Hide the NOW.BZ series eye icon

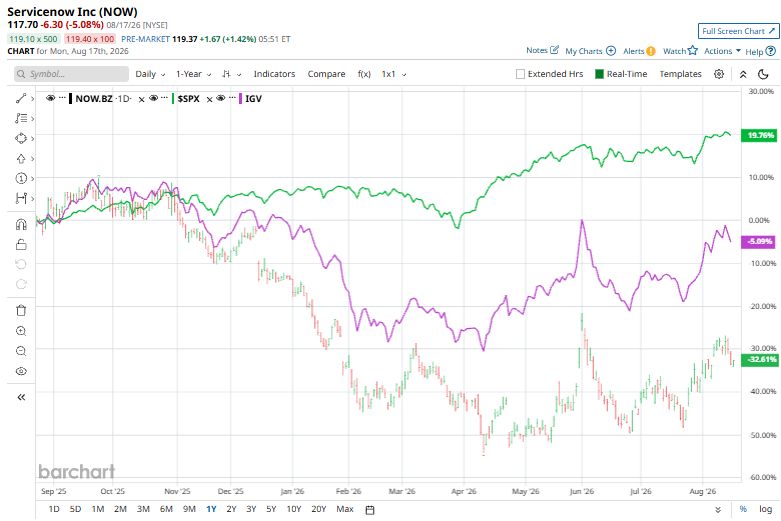coord(50,98)
